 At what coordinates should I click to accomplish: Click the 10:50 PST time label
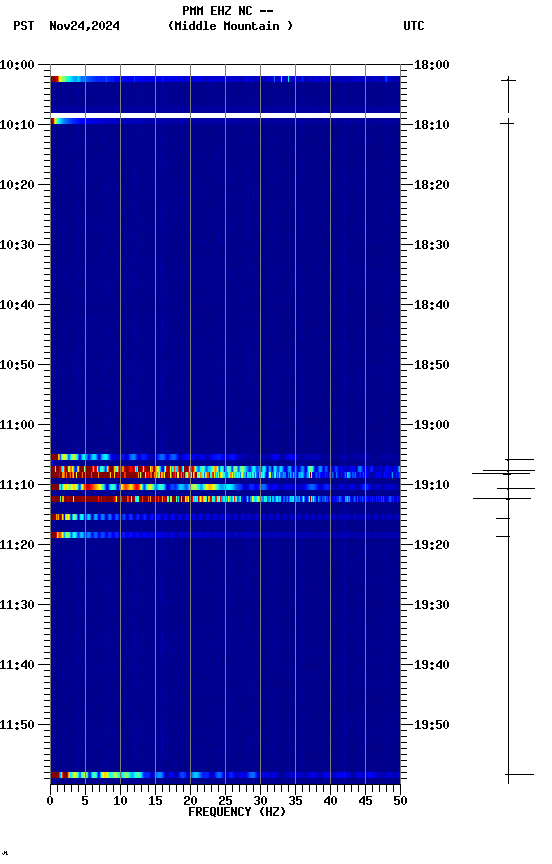17,365
